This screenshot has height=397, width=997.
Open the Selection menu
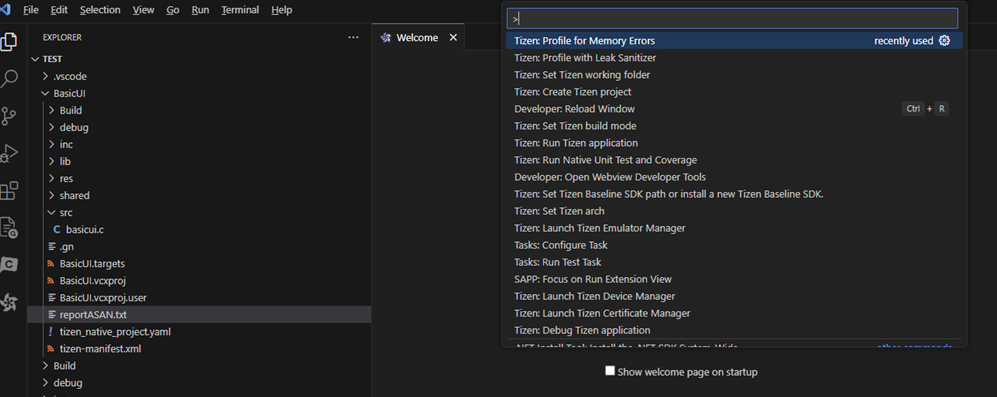pyautogui.click(x=101, y=10)
